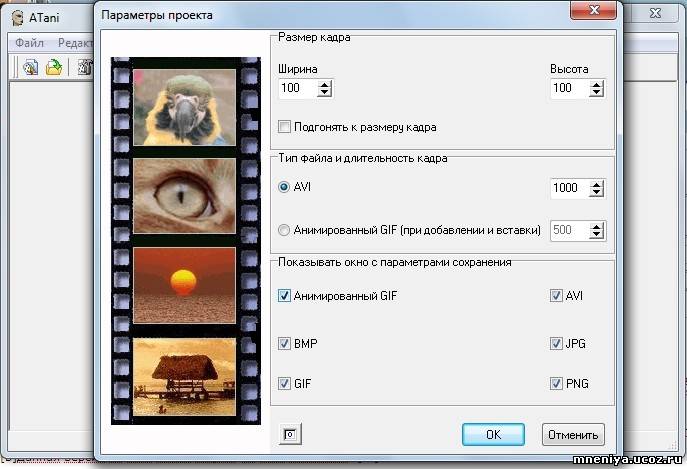Decrease the Высота value with down arrow

tap(596, 92)
